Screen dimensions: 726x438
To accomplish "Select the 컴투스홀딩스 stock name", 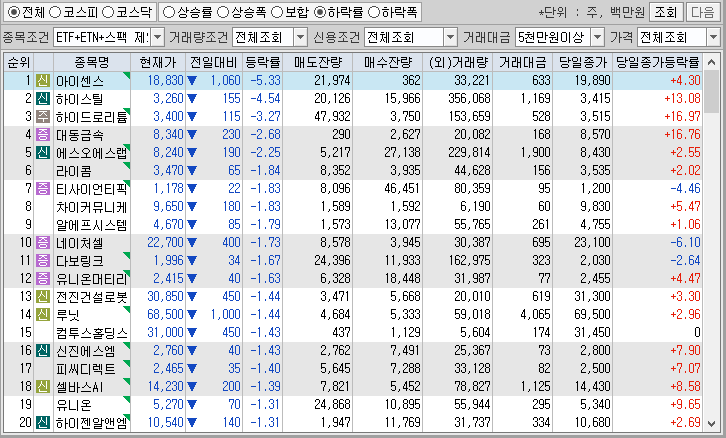I will click(92, 333).
